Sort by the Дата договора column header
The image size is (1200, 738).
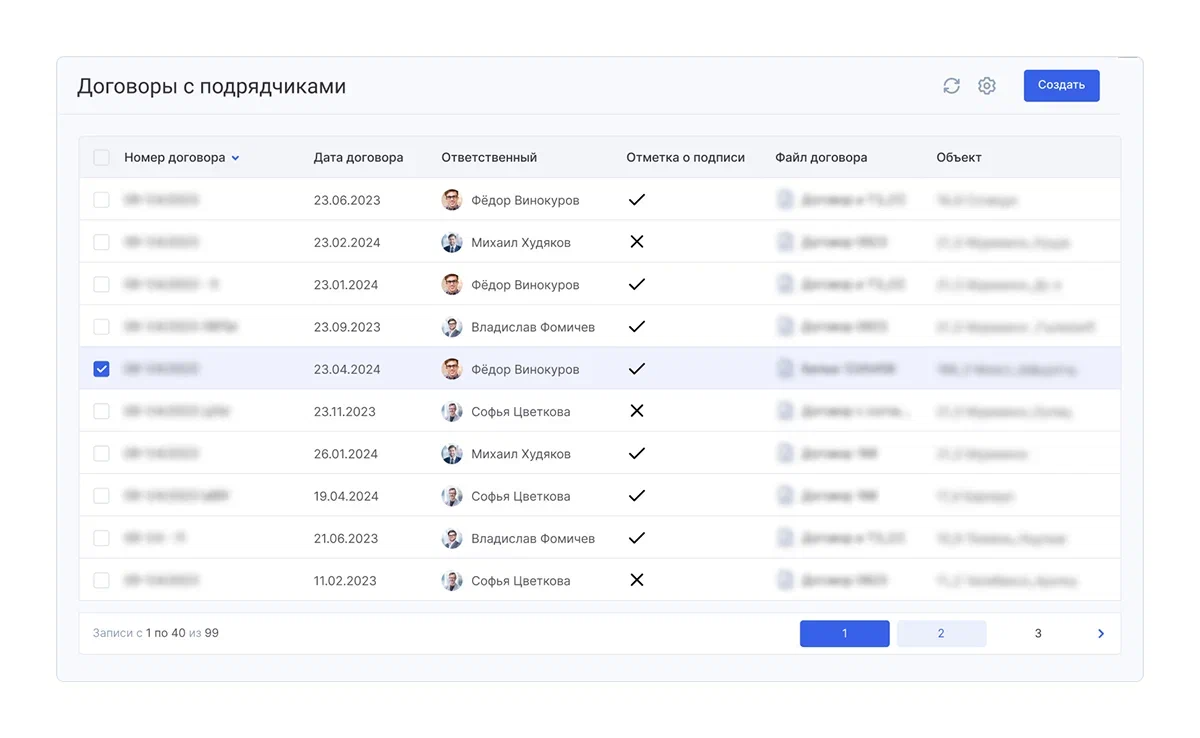coord(358,157)
